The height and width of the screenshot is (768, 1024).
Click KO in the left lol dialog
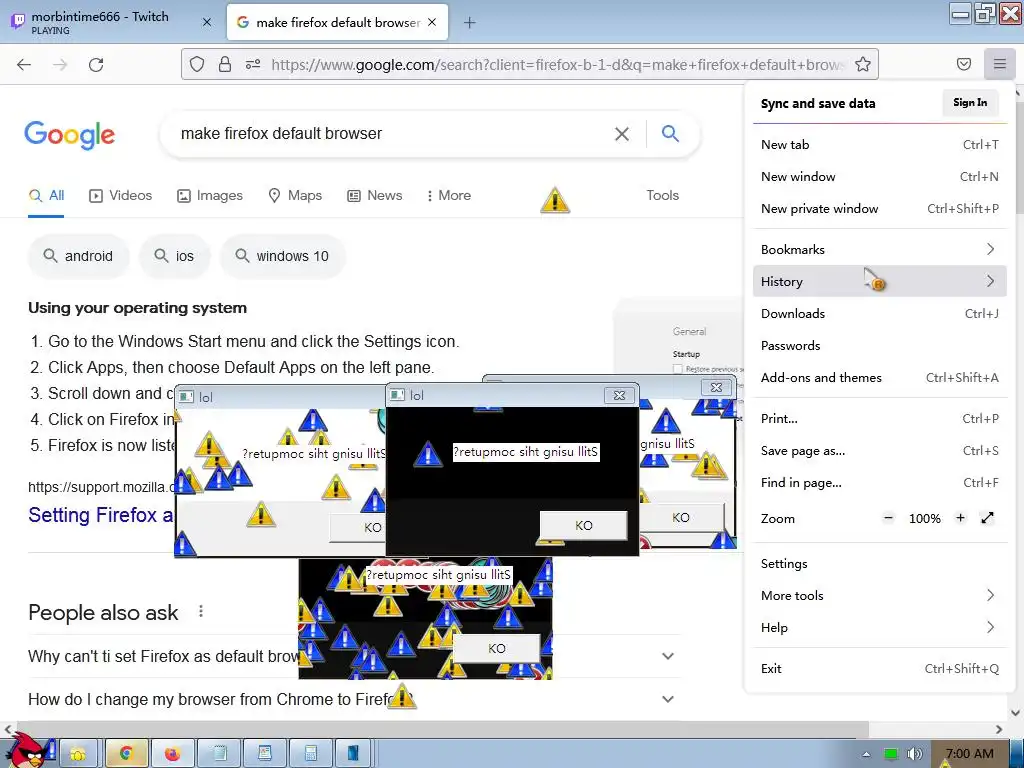[357, 528]
